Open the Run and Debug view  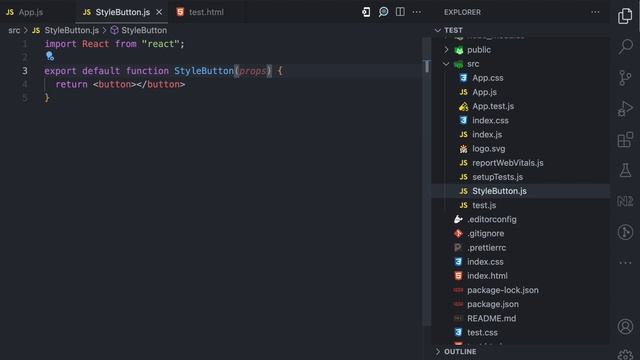[625, 109]
